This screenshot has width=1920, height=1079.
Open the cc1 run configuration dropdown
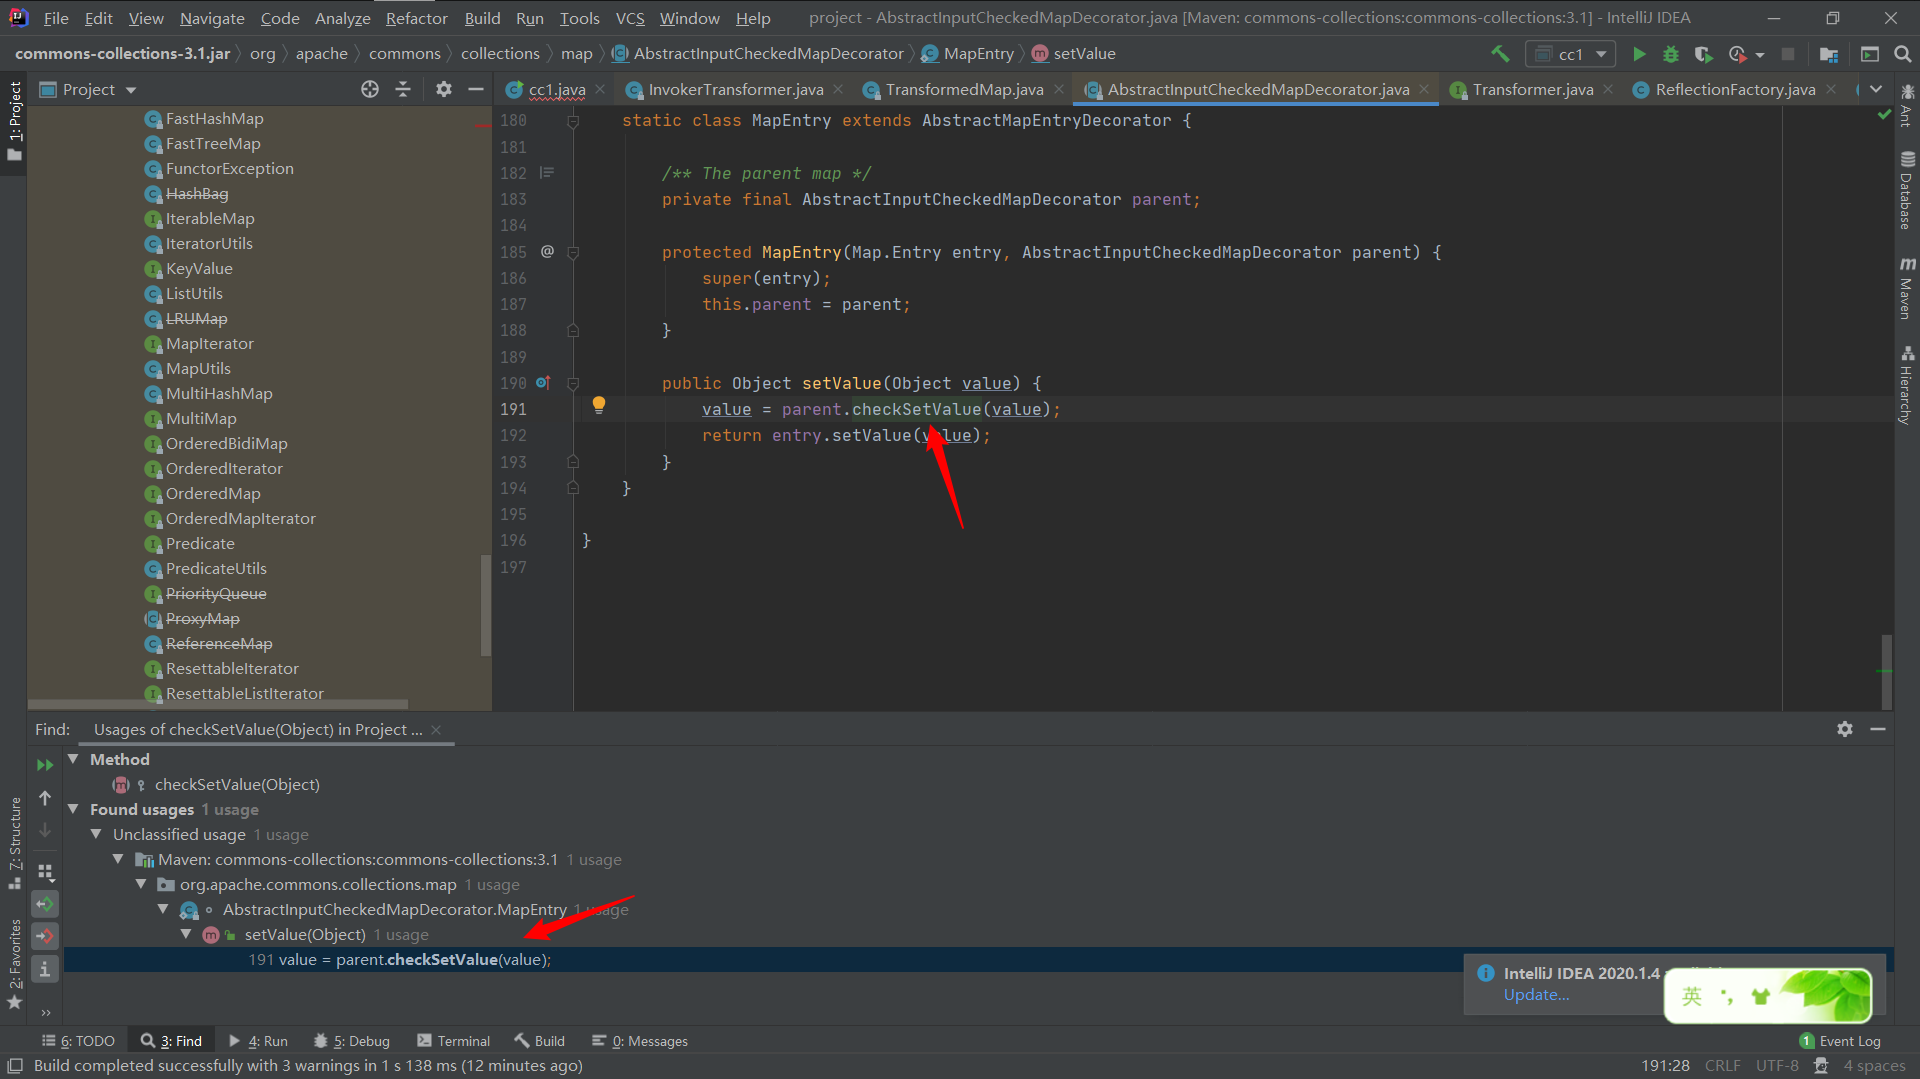pos(1571,54)
